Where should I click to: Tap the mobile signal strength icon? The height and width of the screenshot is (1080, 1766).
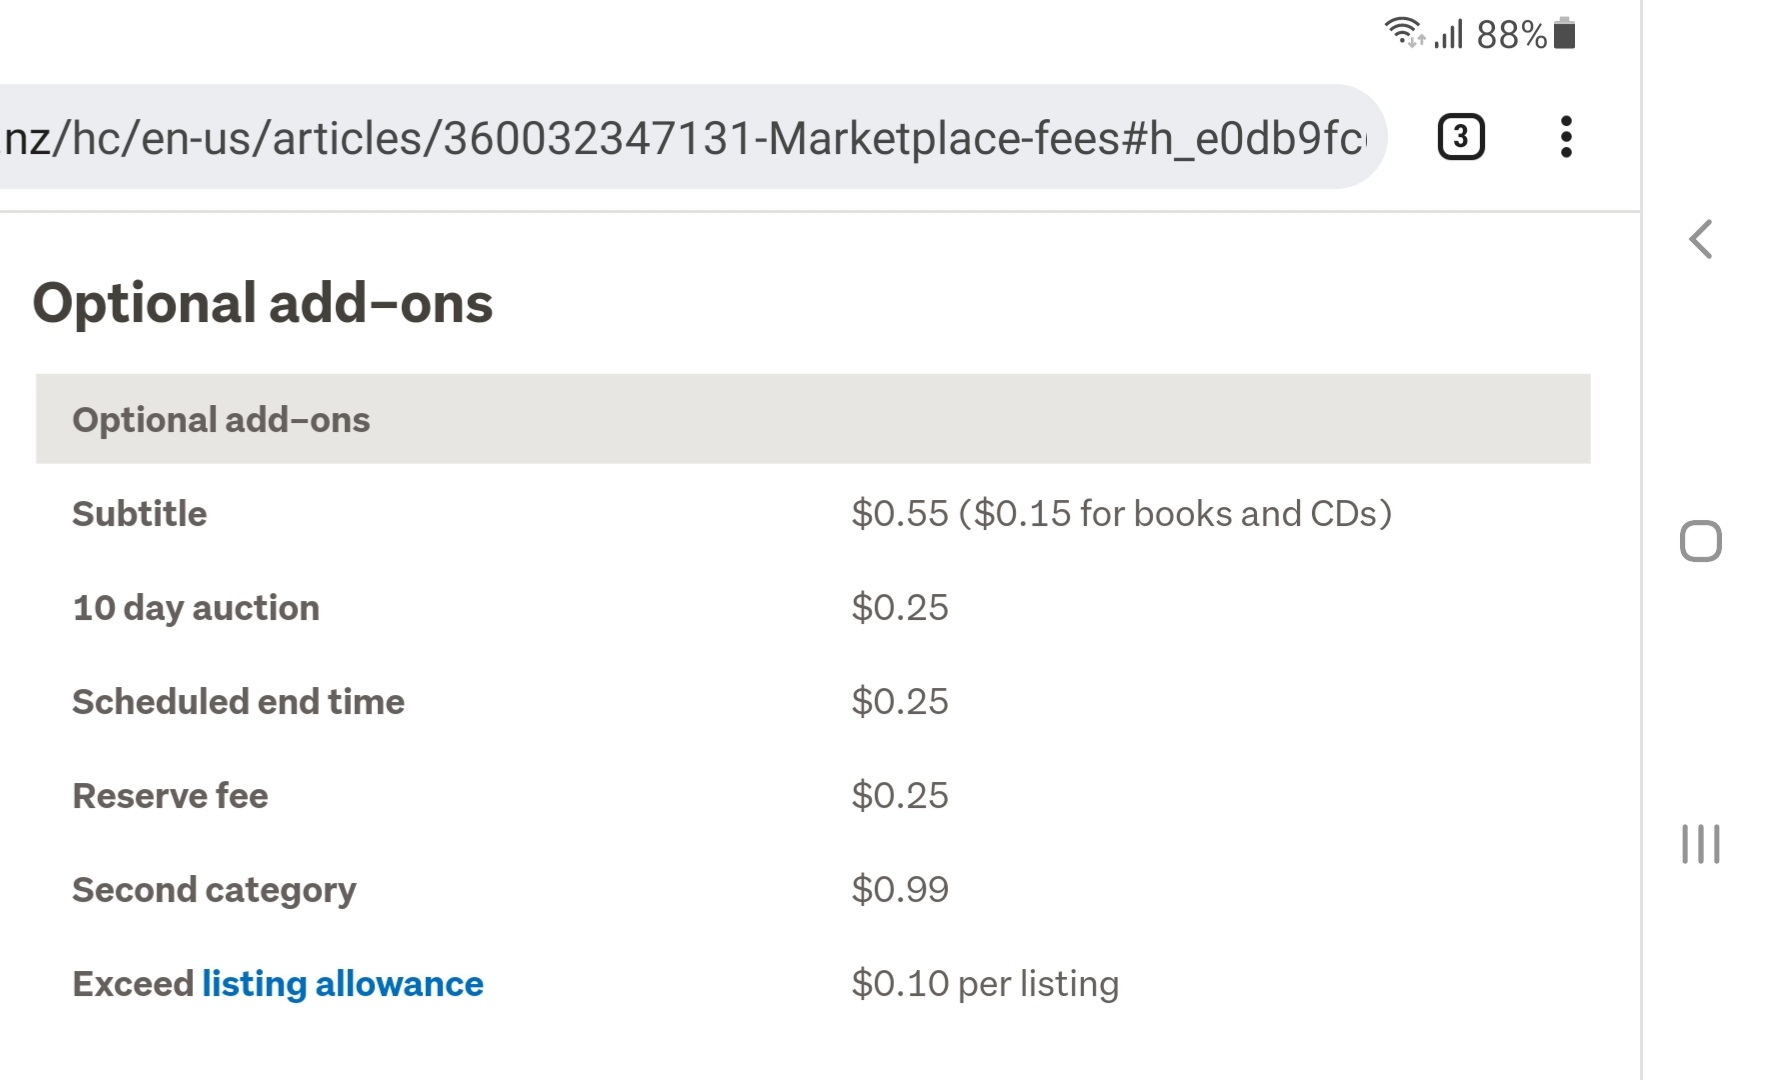coord(1449,34)
